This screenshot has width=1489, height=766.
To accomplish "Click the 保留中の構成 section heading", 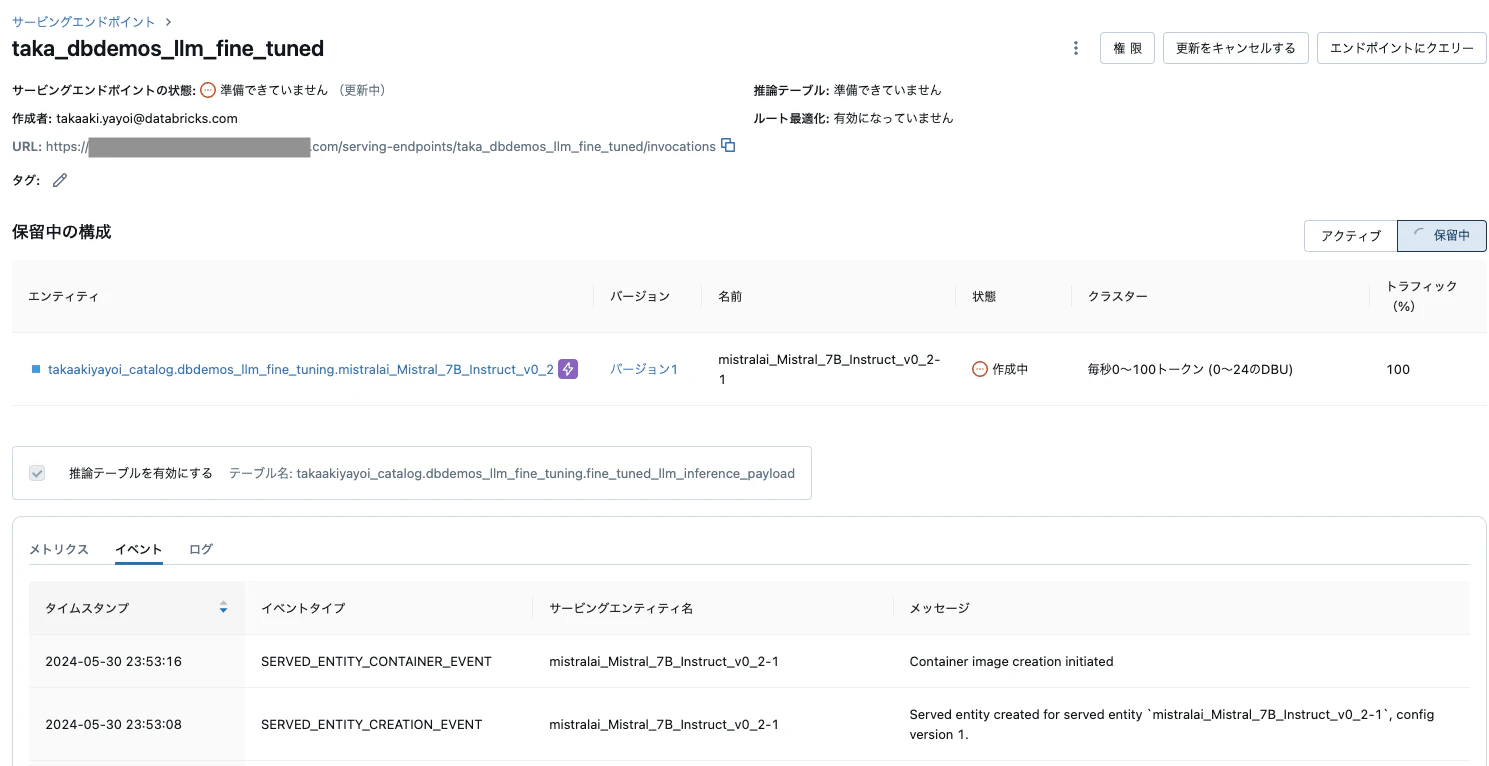I will click(61, 232).
